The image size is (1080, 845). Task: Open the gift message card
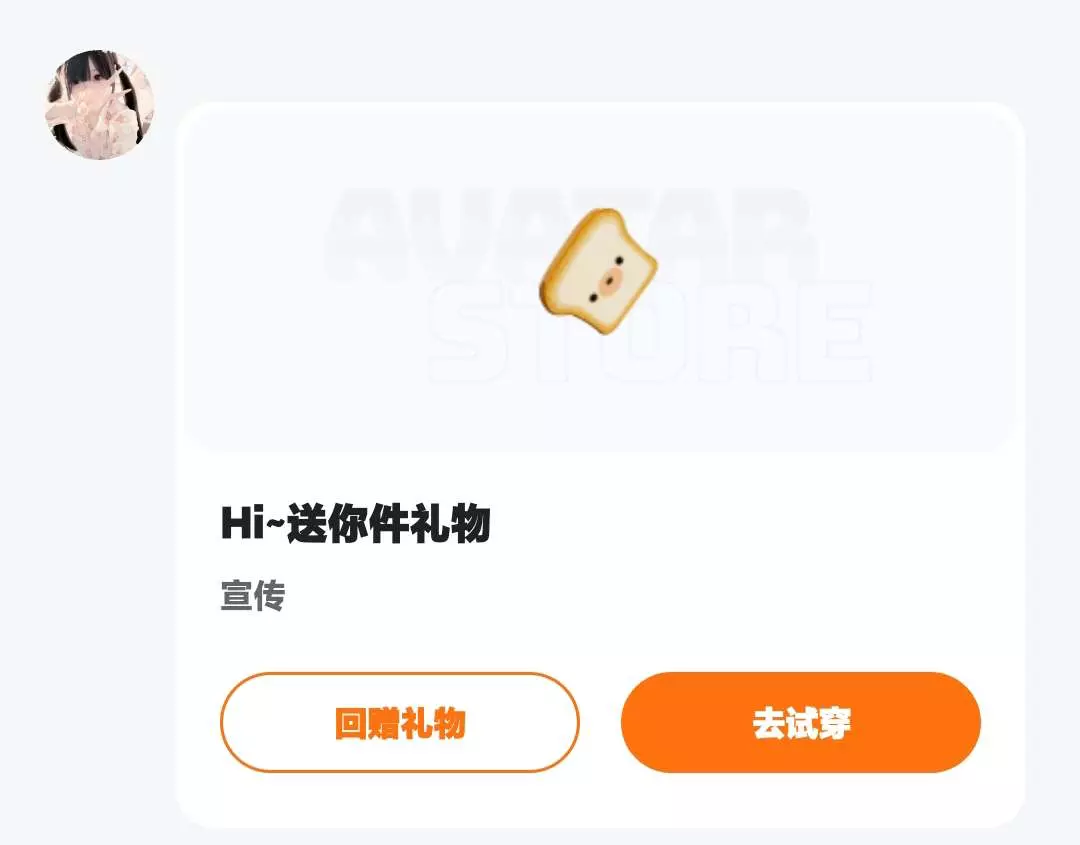[x=600, y=465]
